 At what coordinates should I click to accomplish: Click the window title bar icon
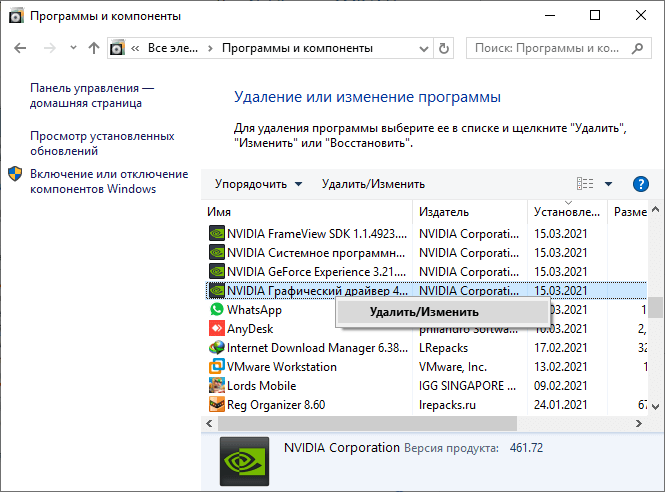coord(16,16)
